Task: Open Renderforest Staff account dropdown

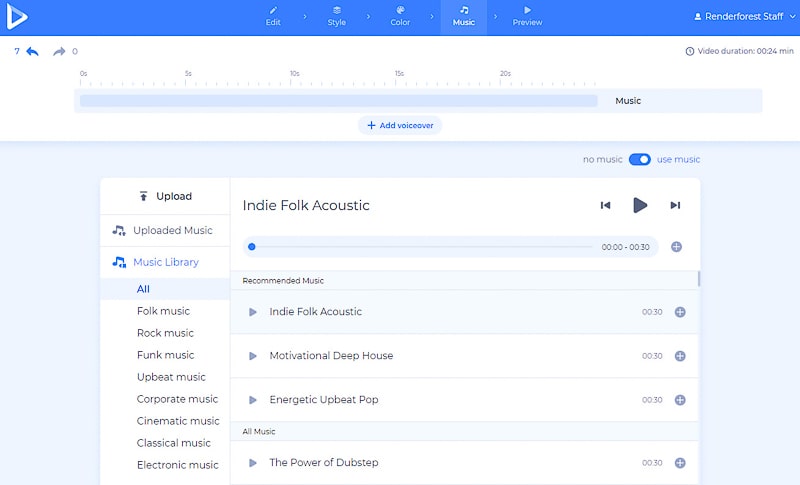Action: coord(744,17)
